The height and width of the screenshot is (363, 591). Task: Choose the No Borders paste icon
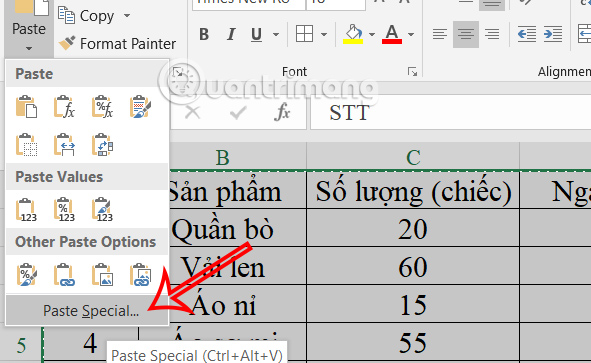tap(26, 145)
